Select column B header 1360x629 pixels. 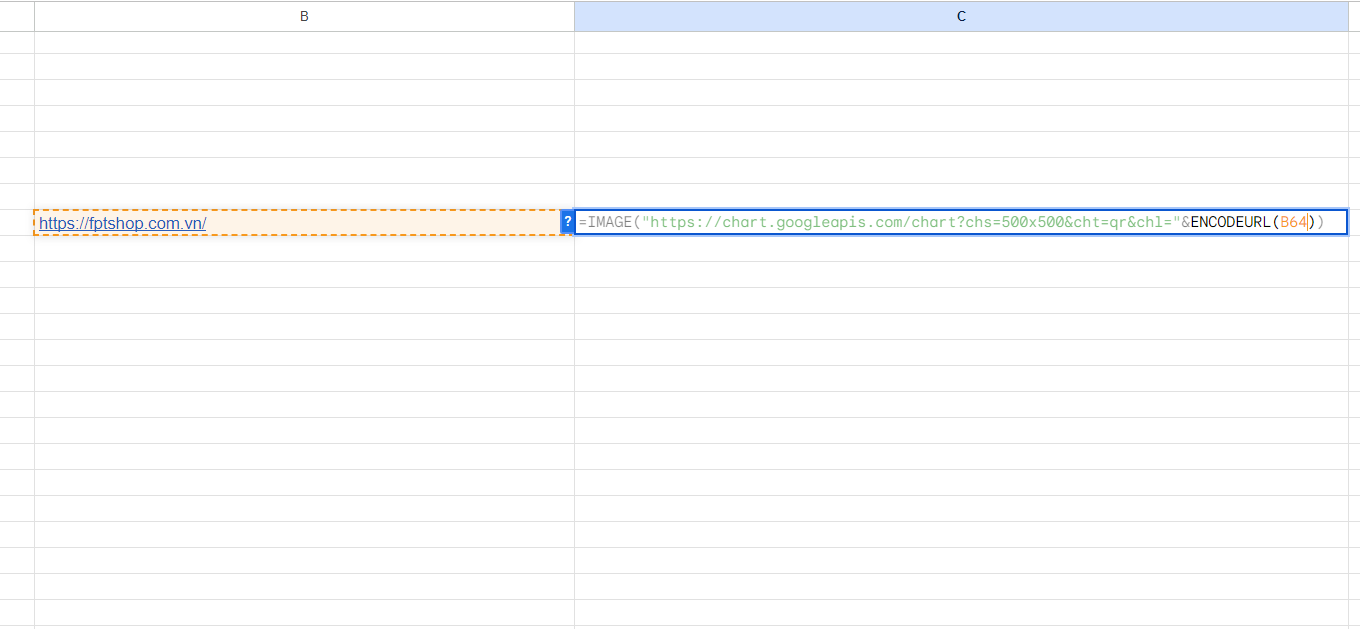(x=304, y=16)
